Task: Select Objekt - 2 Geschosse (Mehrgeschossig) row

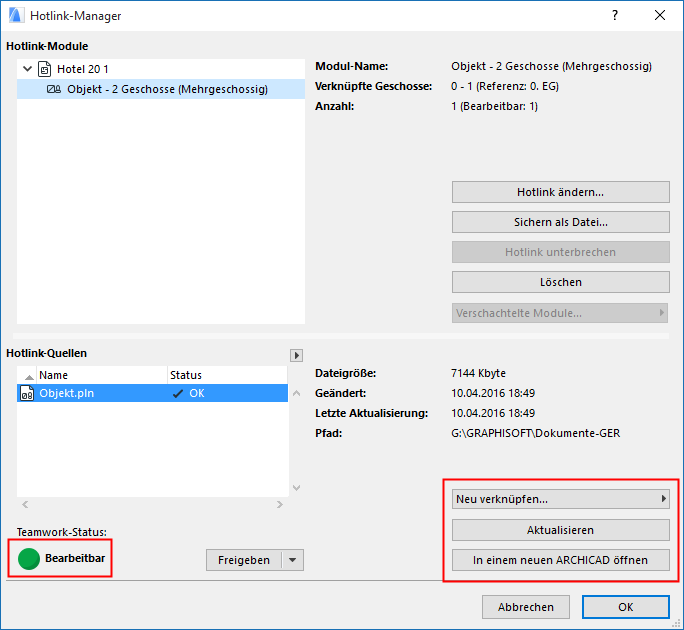Action: 161,89
